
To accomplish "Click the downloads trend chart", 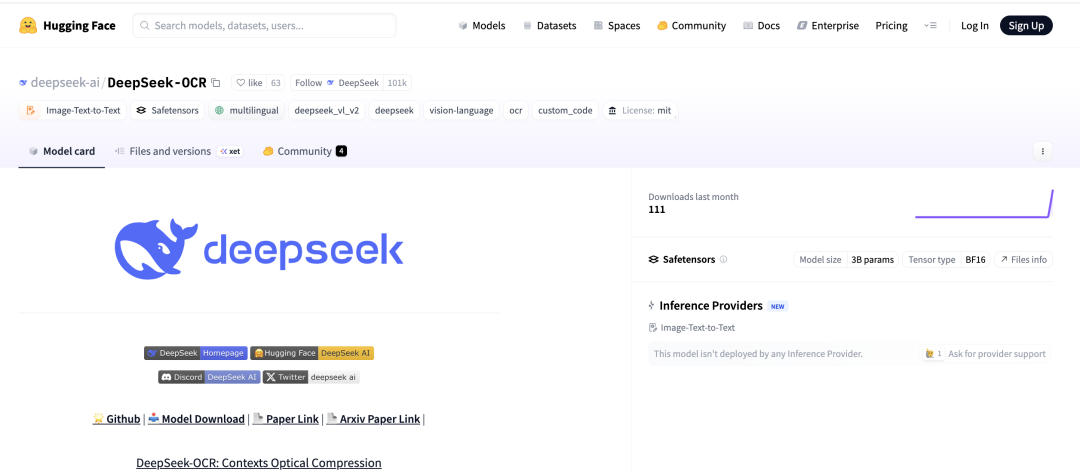I will (983, 204).
